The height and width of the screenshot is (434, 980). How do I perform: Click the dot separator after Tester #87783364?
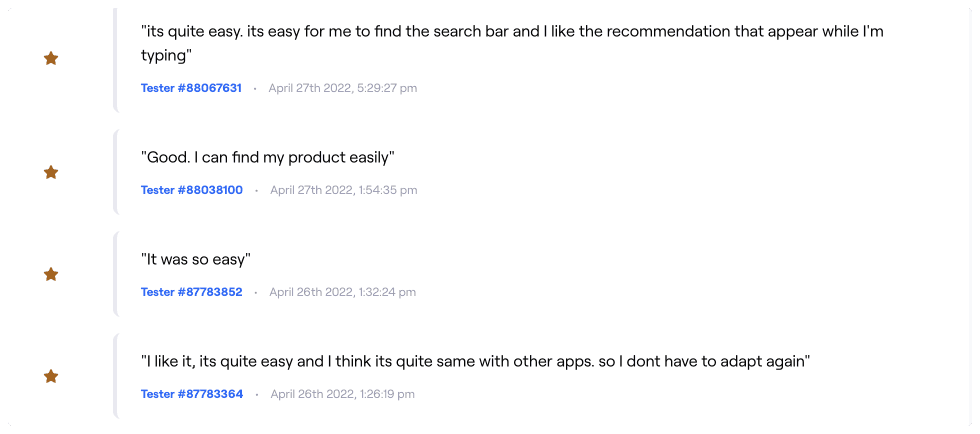click(257, 395)
